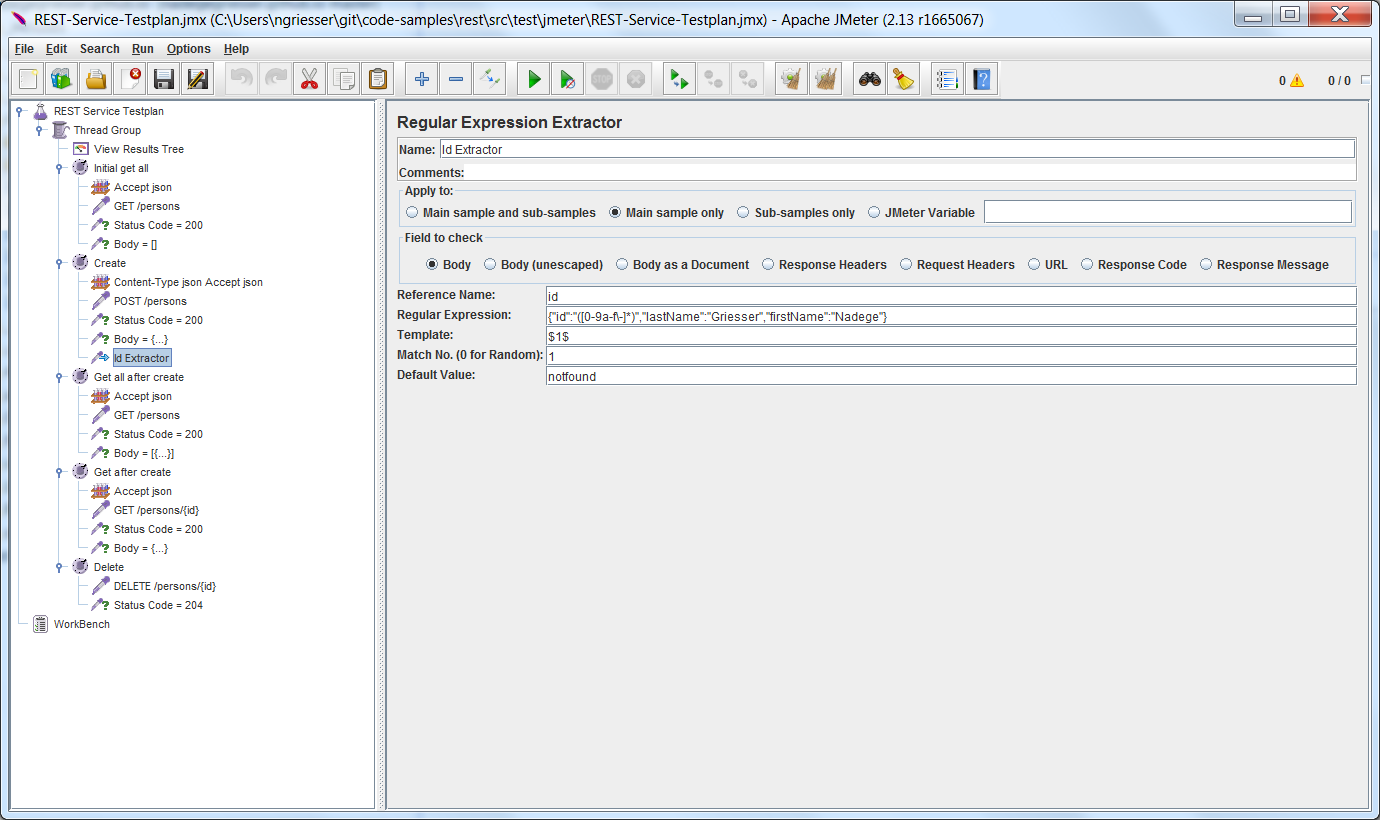Click the Clear results icon
Image resolution: width=1380 pixels, height=820 pixels.
click(792, 79)
